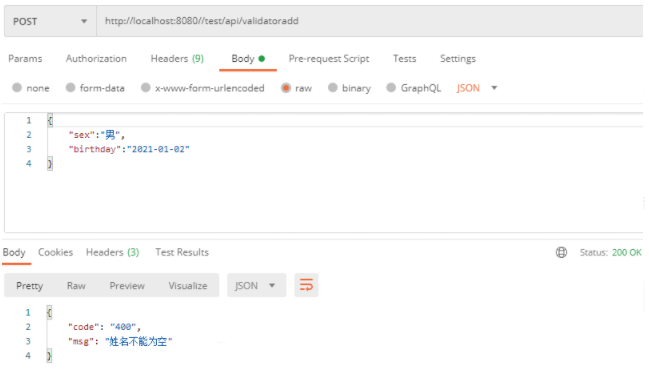
Task: Open the orange JSON format dropdown
Action: pyautogui.click(x=476, y=88)
